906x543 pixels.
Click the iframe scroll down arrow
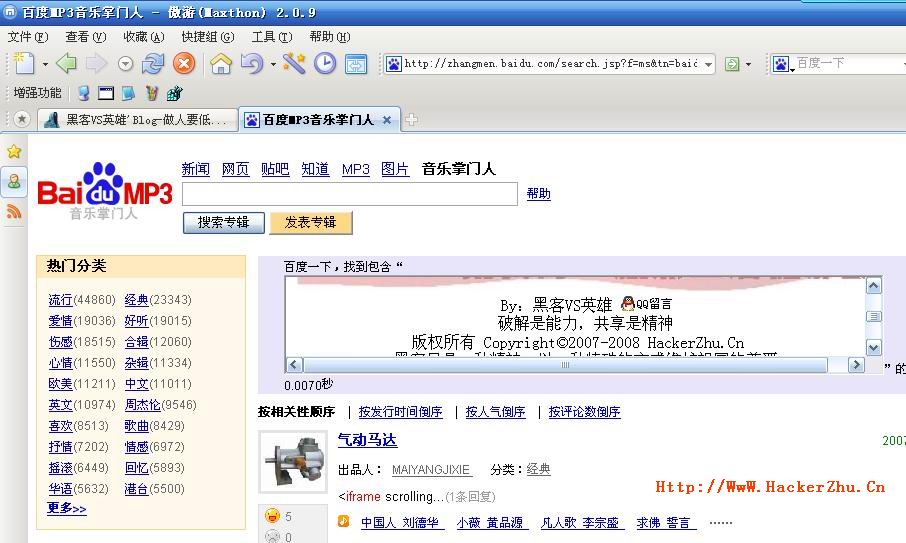(874, 347)
